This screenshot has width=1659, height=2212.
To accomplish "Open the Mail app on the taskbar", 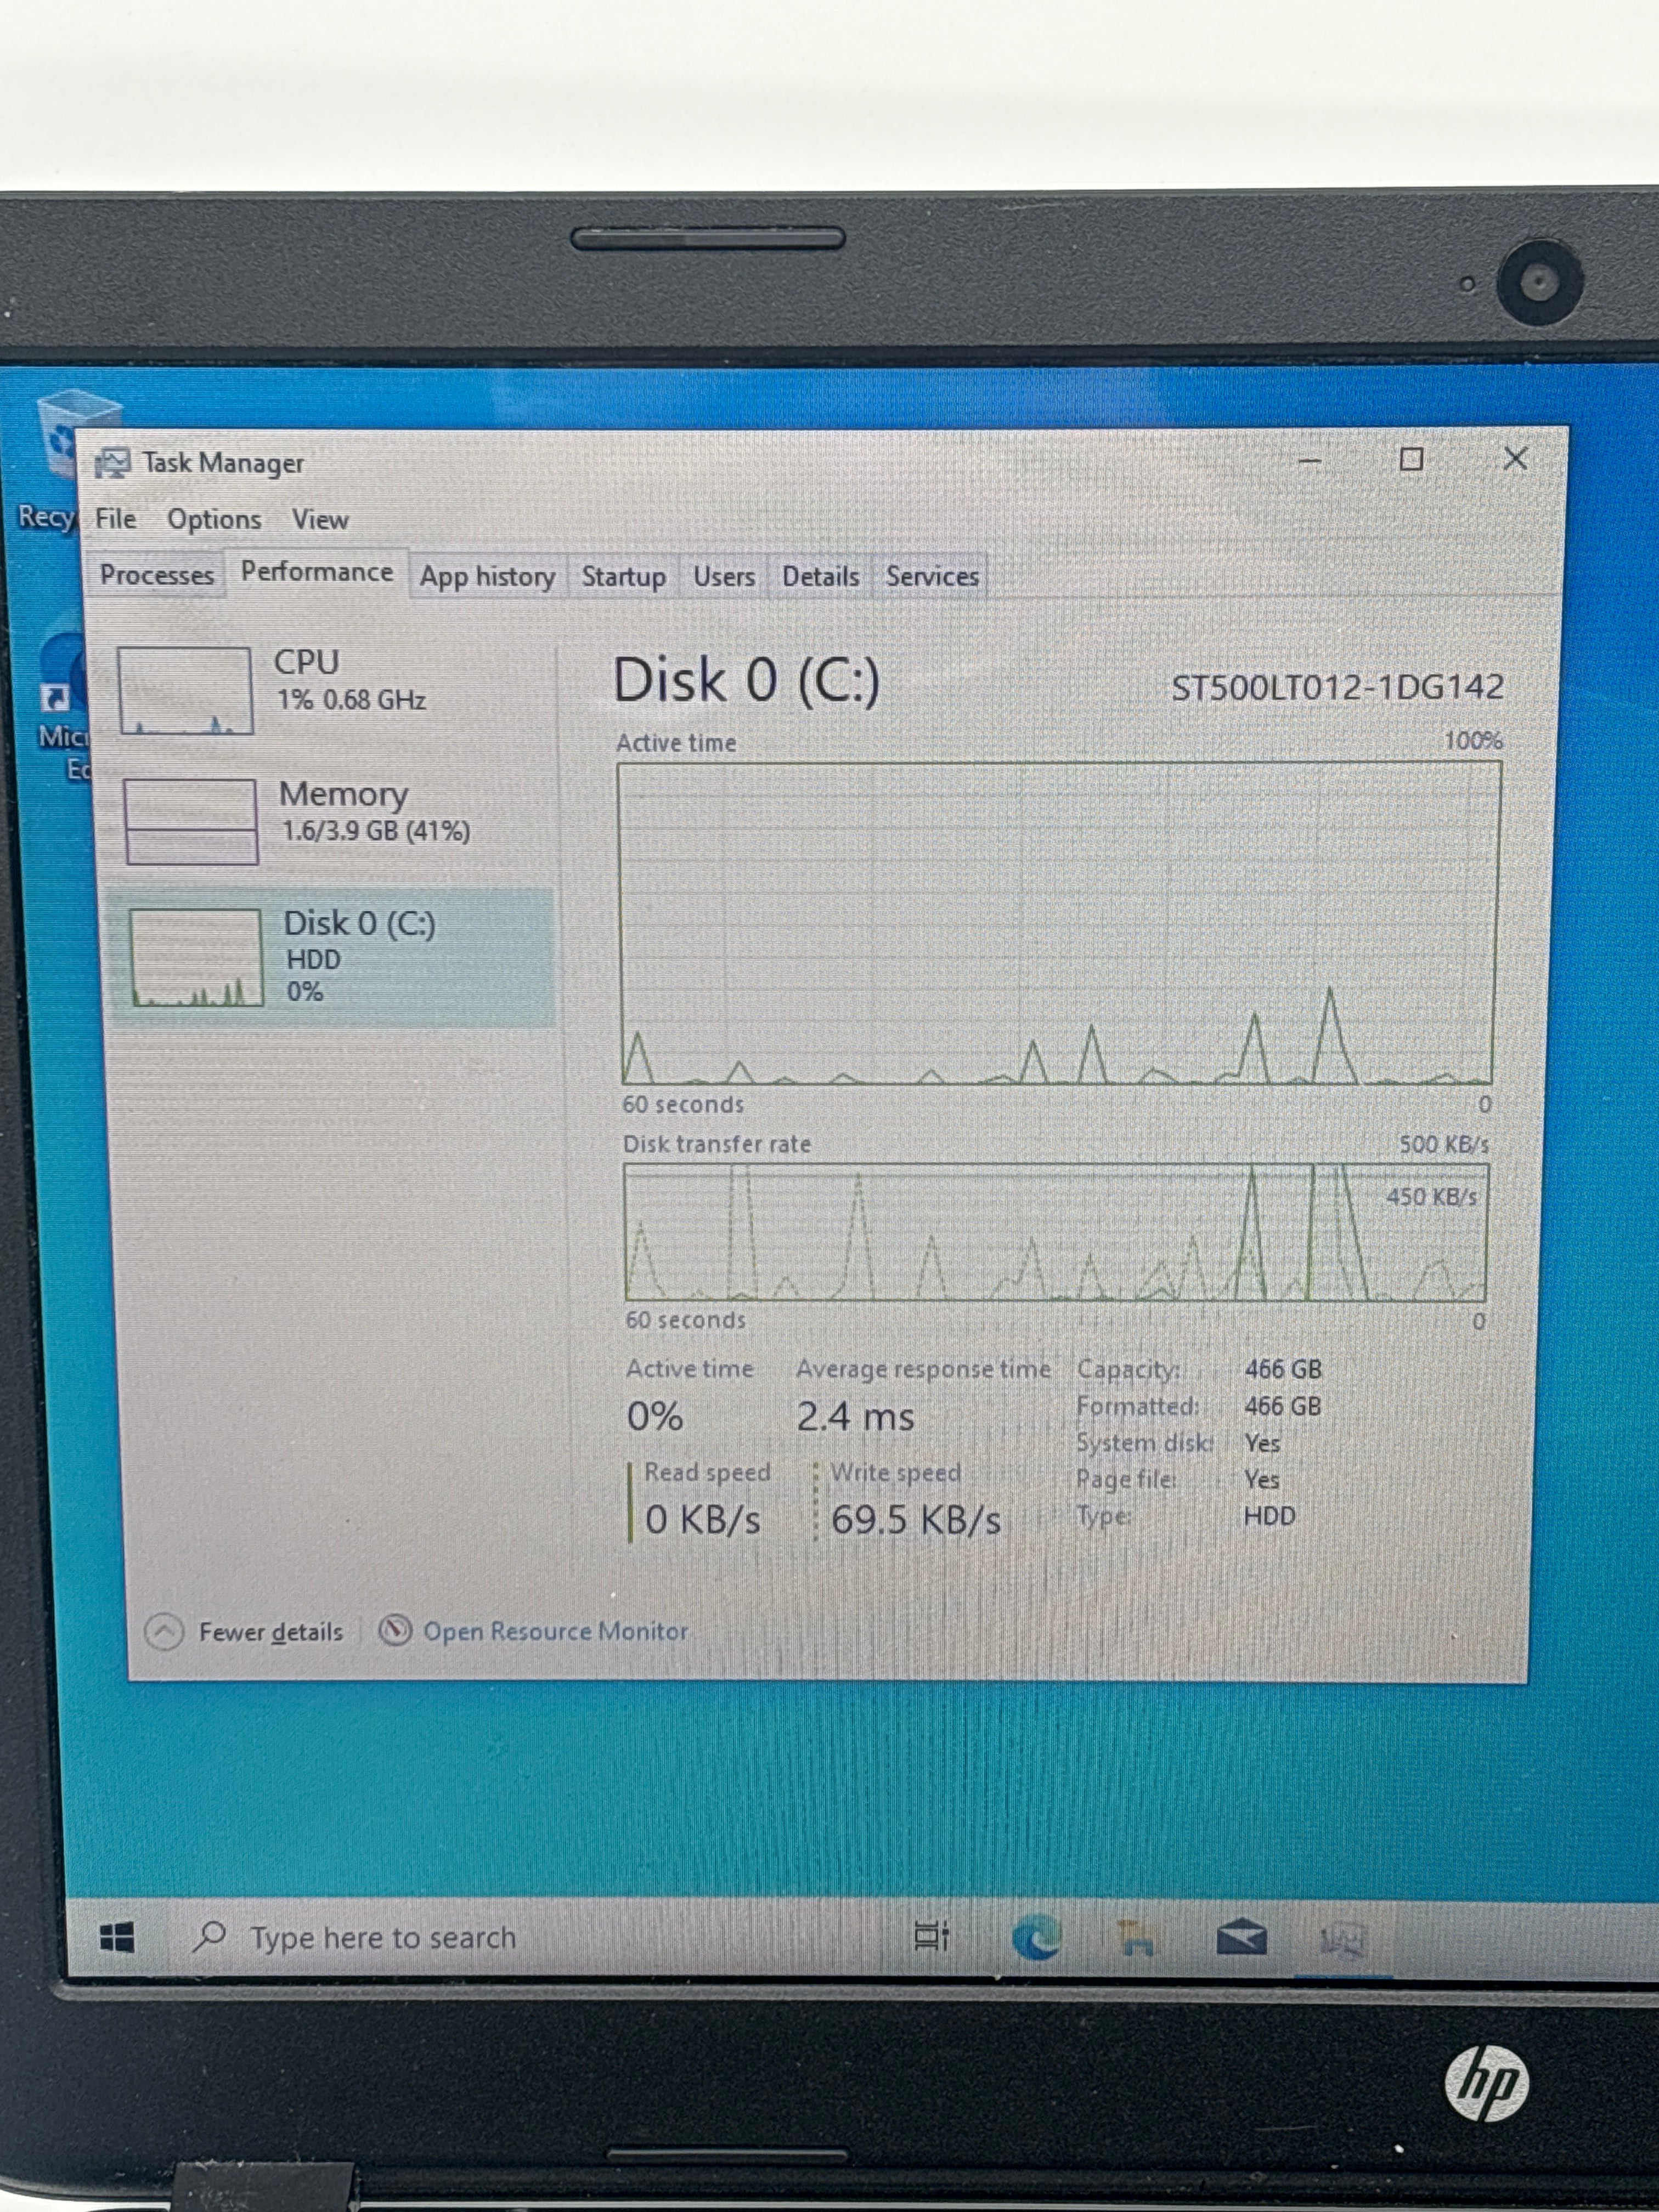I will pos(1241,1938).
